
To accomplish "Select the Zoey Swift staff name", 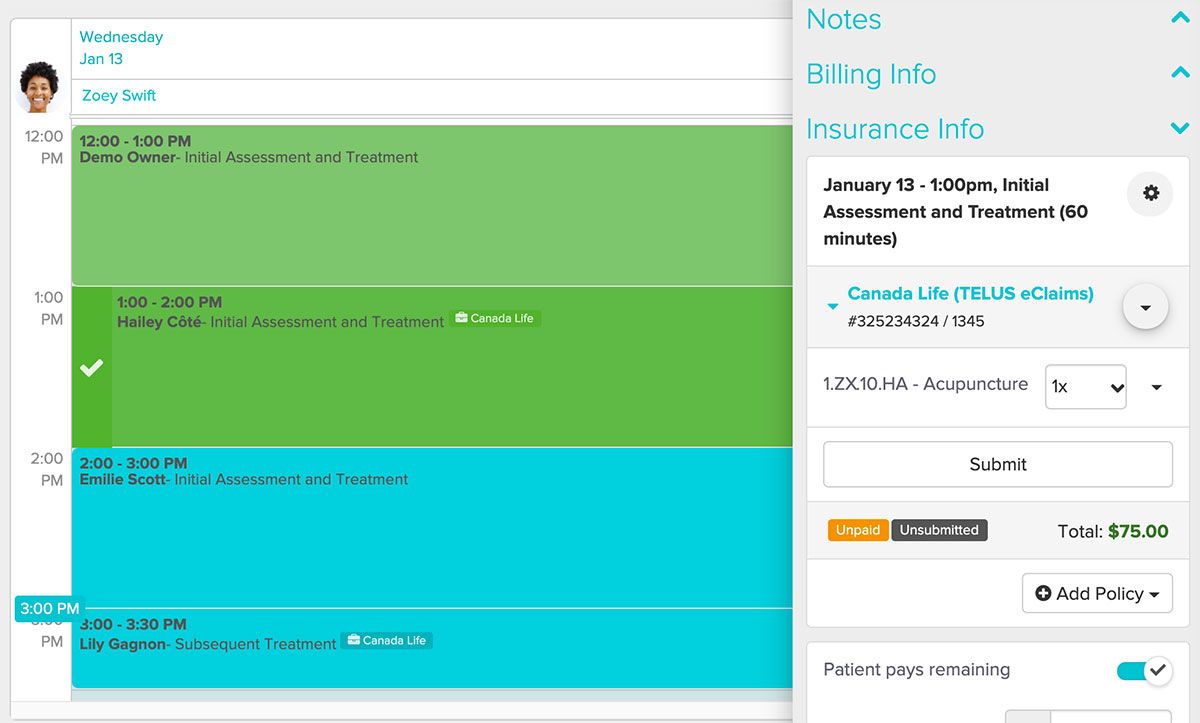I will (119, 96).
